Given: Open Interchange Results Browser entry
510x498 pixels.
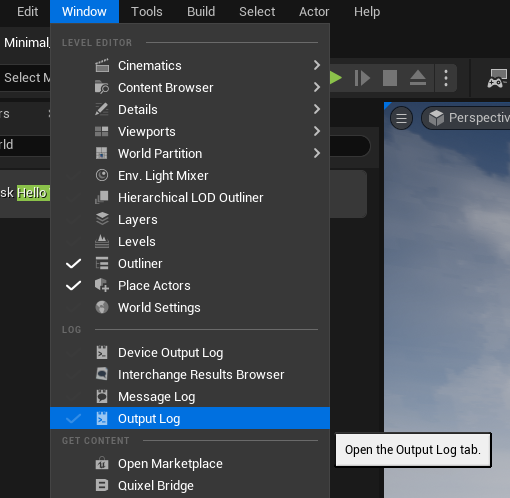Looking at the screenshot, I should 190,374.
